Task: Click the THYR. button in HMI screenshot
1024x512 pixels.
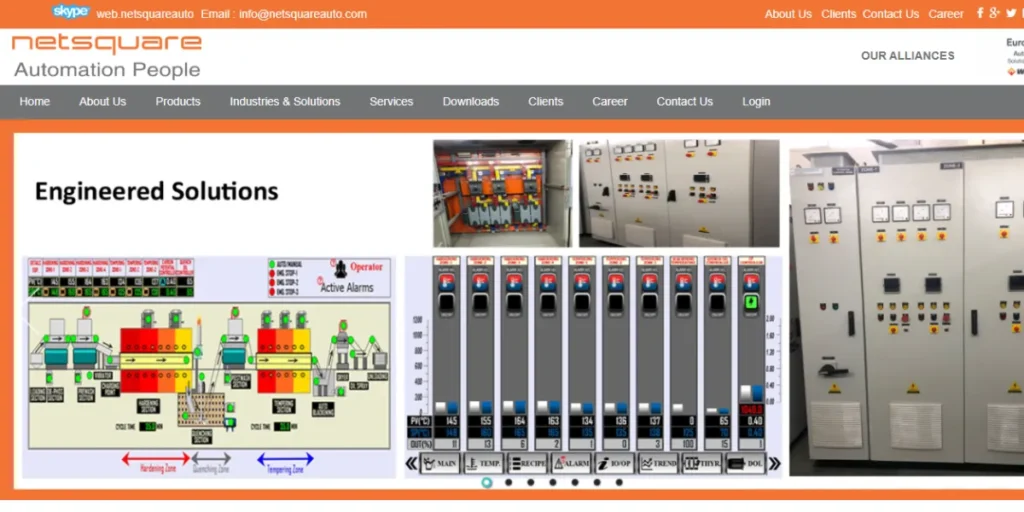Action: [702, 464]
